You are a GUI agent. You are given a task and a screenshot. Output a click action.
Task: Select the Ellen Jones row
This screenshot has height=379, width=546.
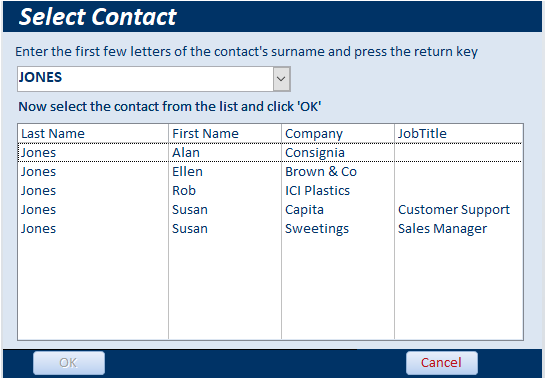tap(270, 171)
